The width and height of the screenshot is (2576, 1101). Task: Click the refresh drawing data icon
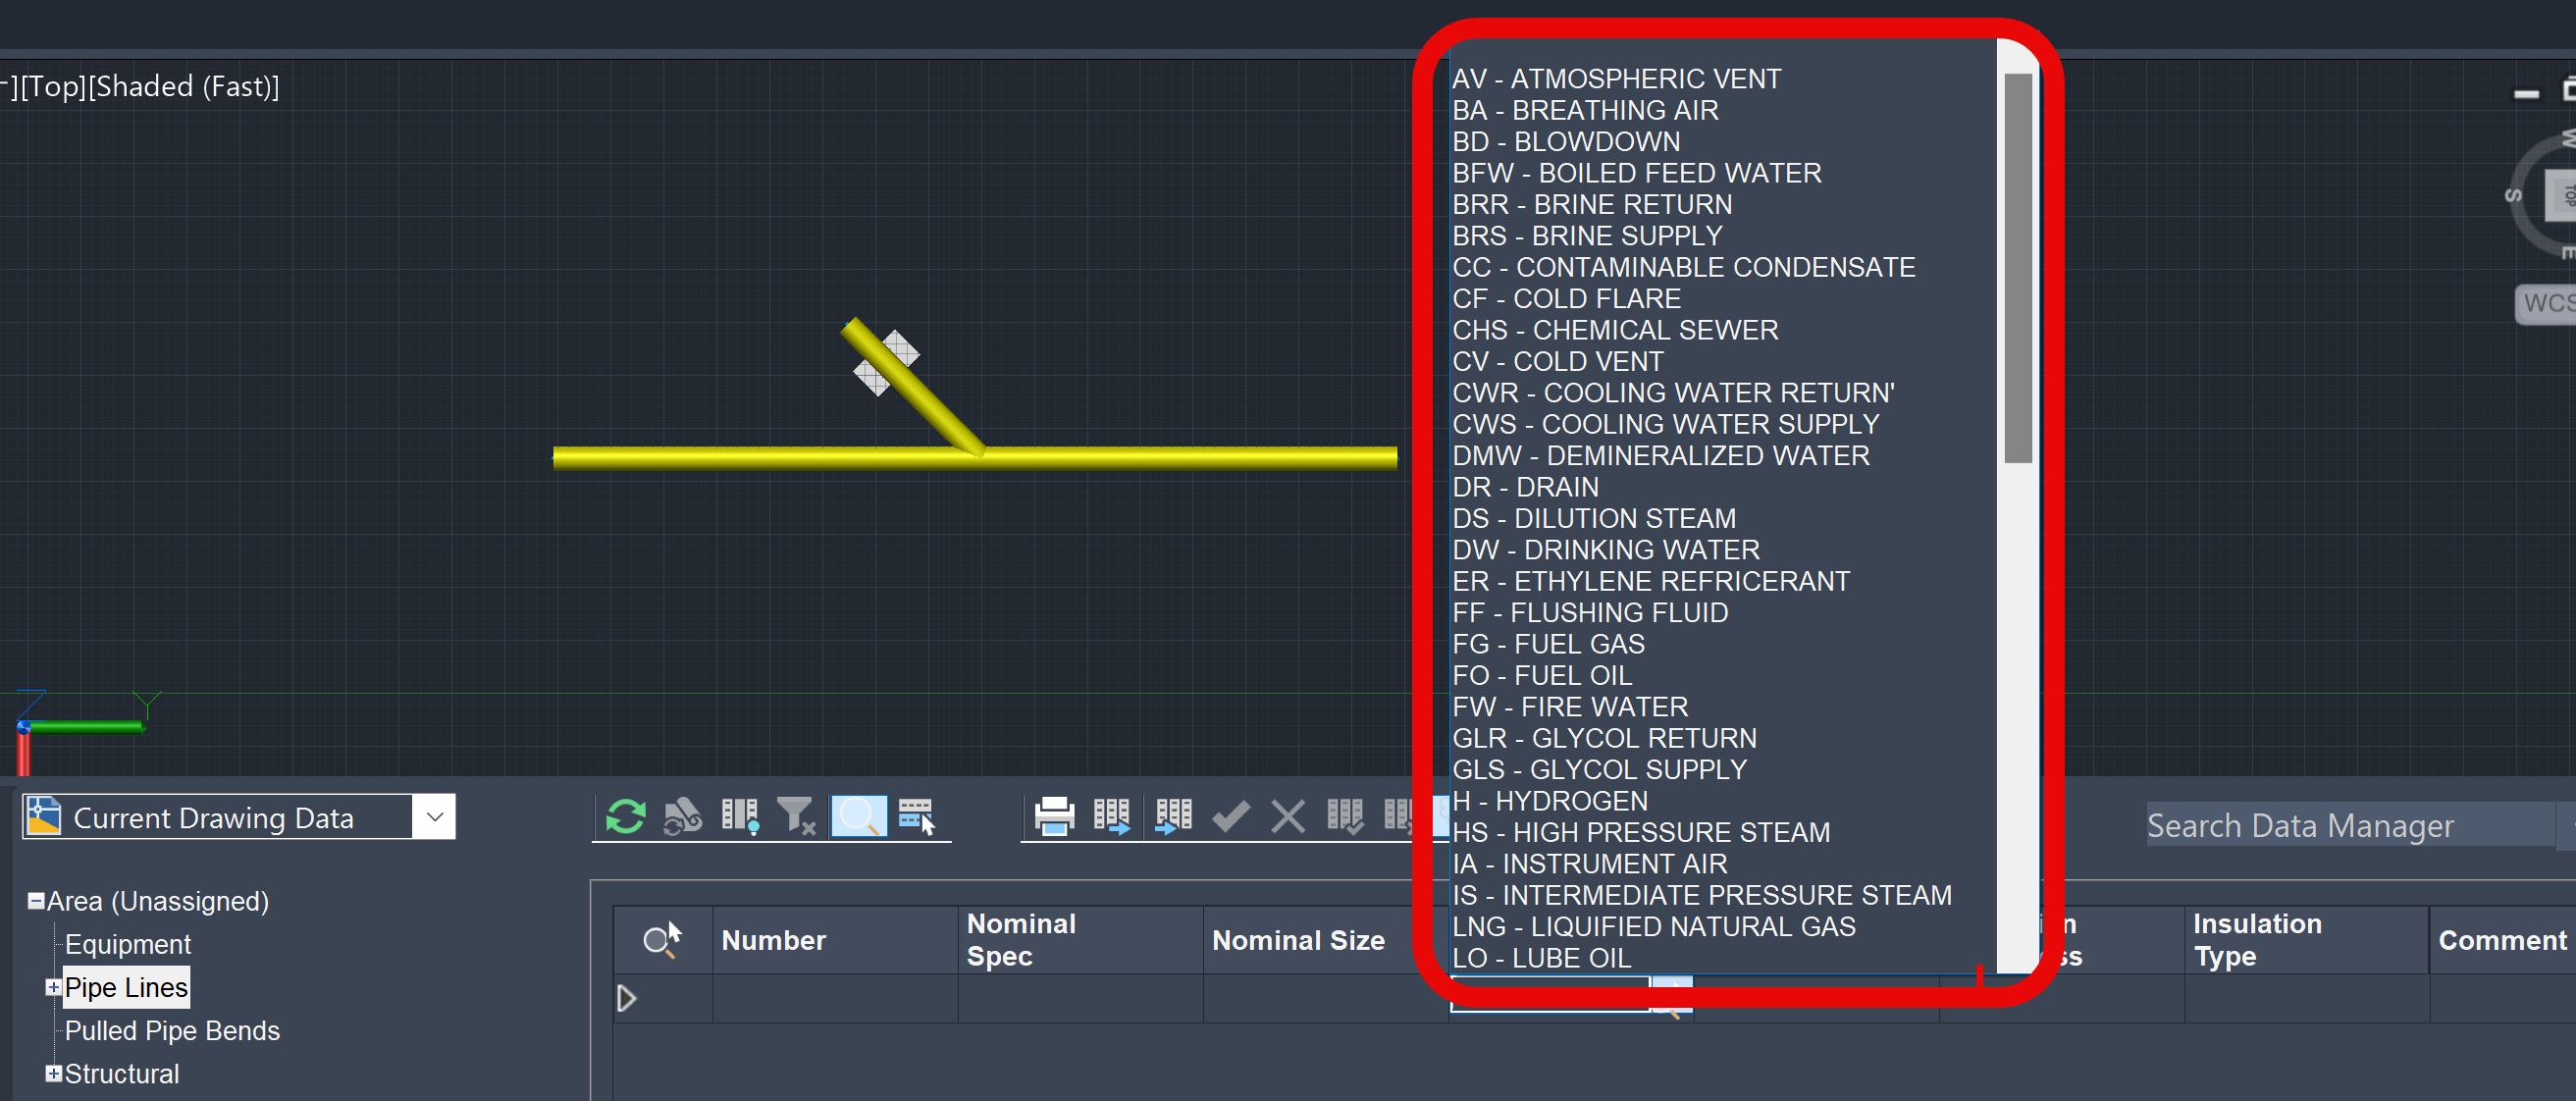coord(683,816)
